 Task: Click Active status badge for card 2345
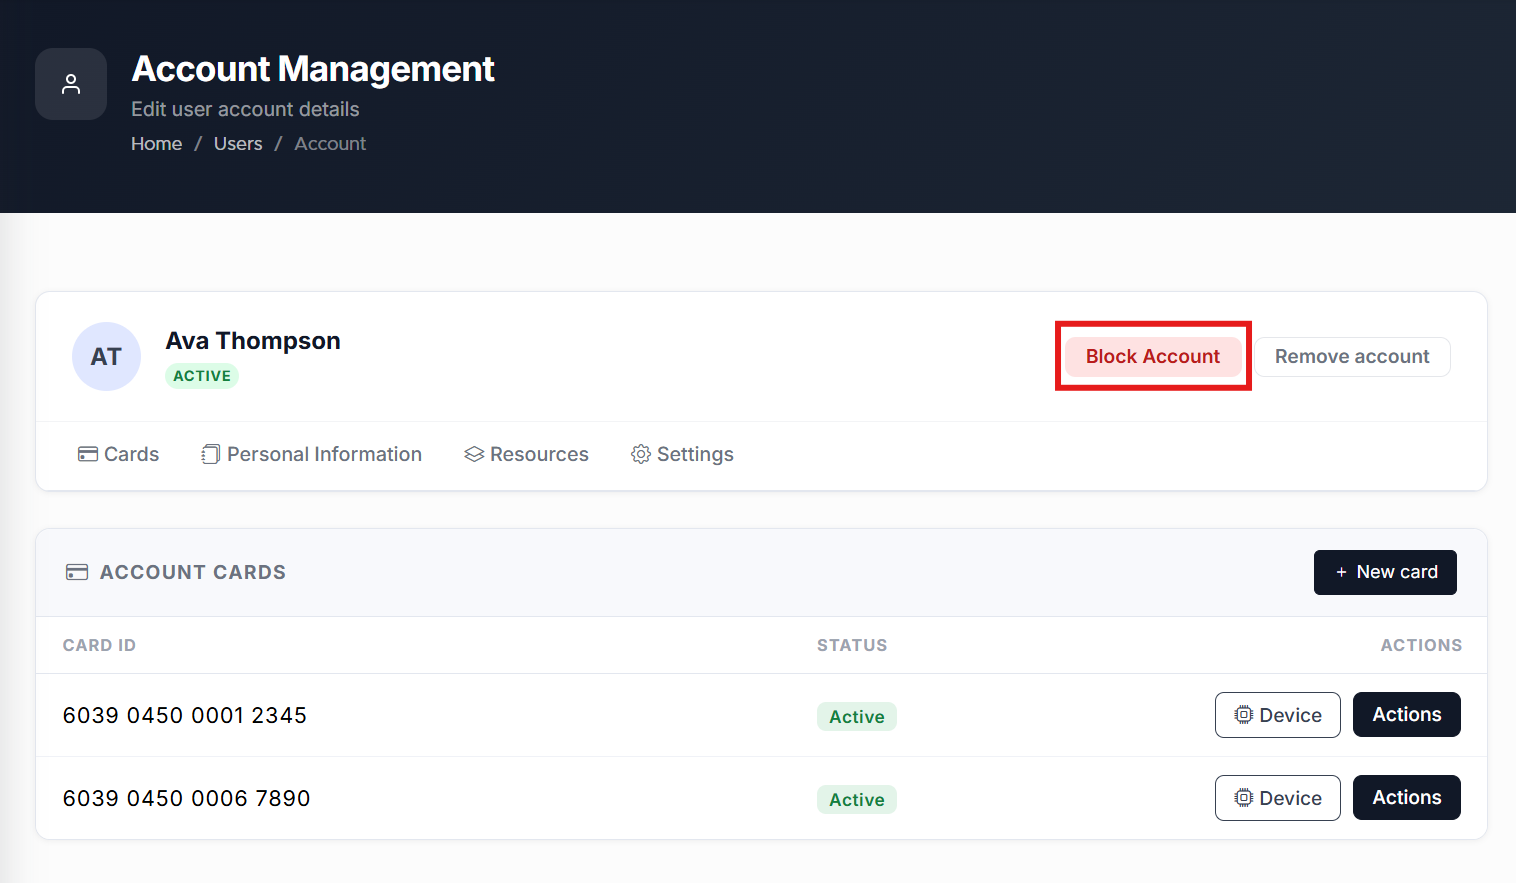coord(857,716)
